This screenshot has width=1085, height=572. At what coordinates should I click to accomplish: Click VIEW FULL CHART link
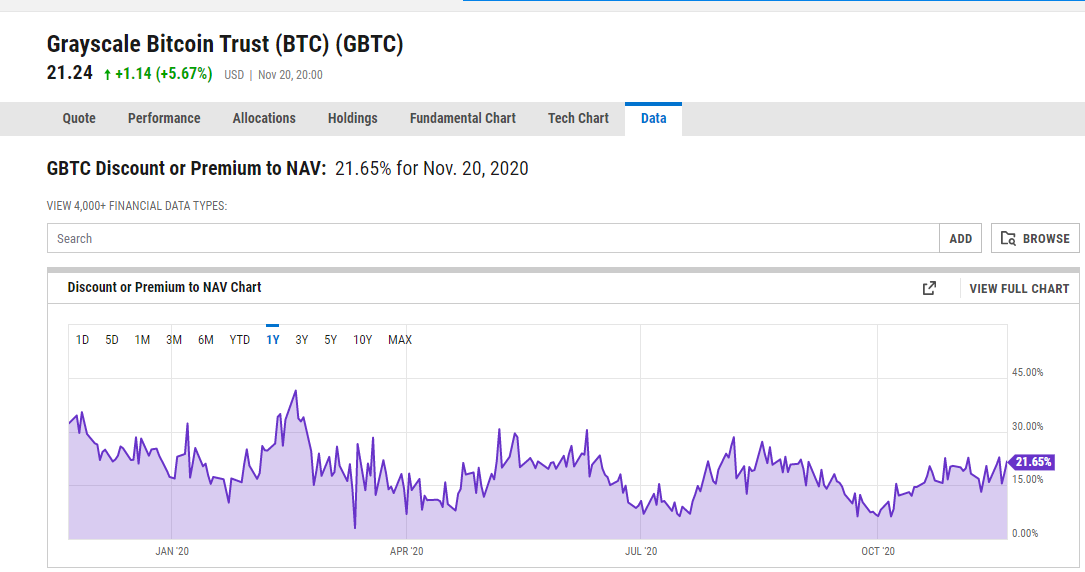(1019, 288)
